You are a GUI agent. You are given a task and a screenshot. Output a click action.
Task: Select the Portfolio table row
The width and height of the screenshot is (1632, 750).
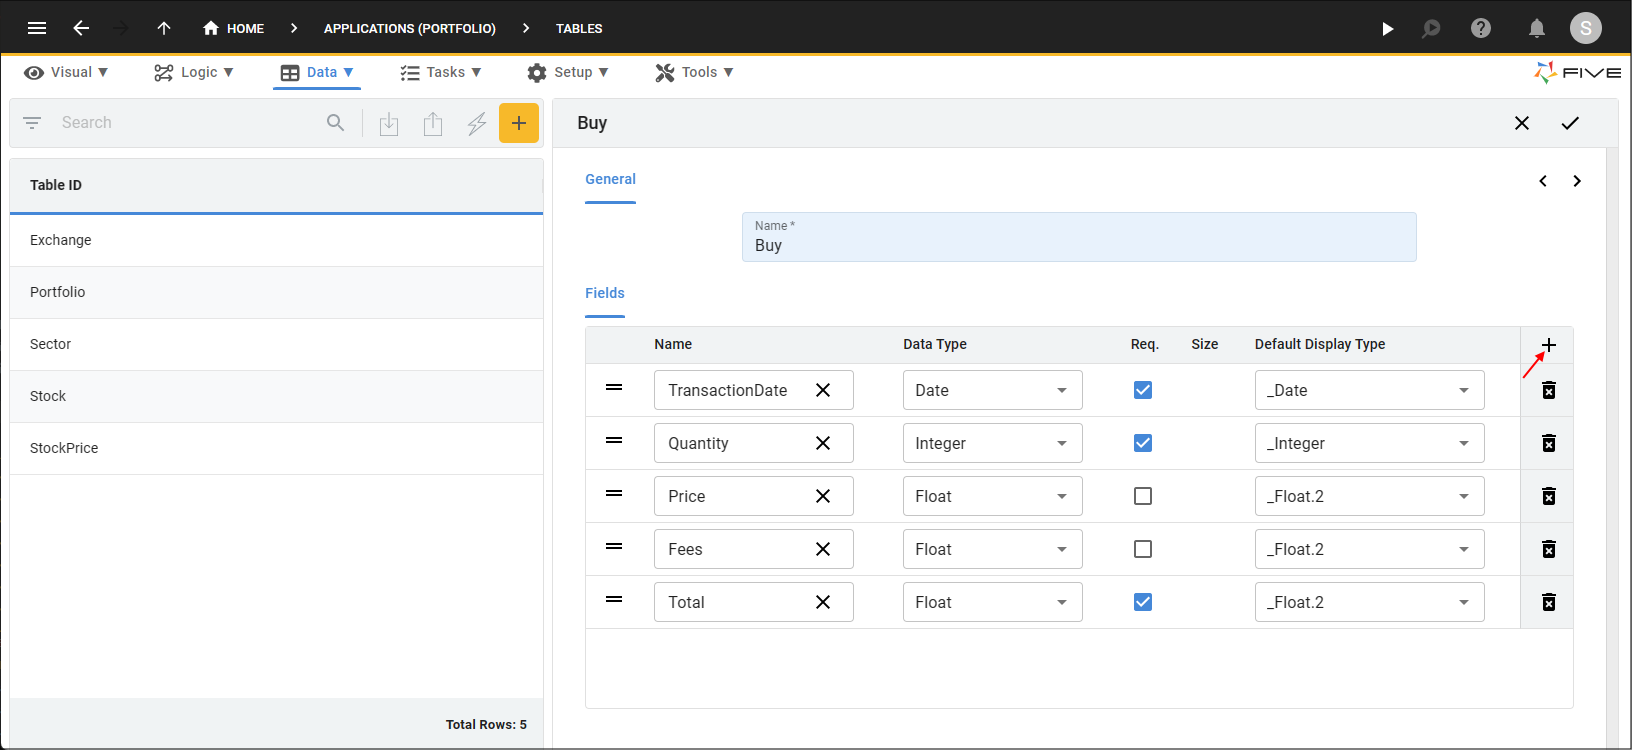click(x=276, y=292)
